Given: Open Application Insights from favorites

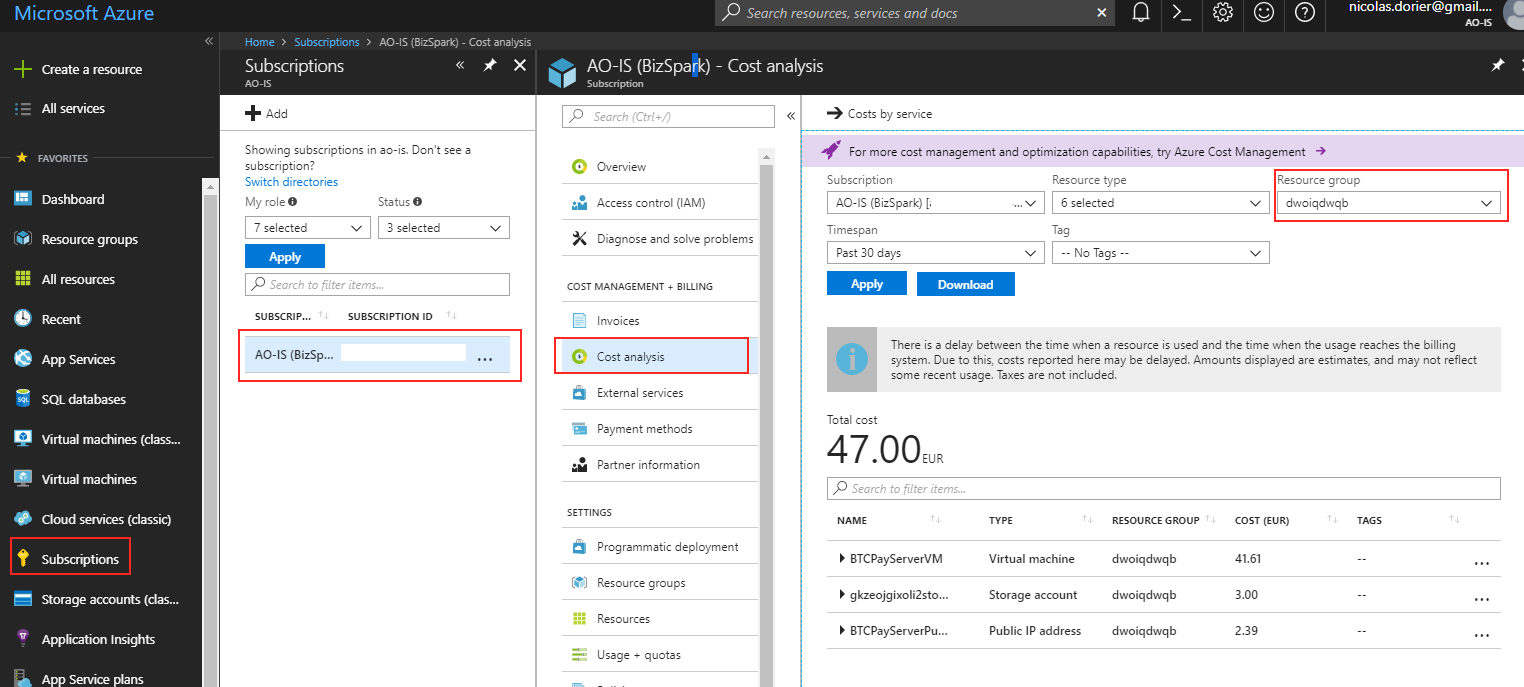Looking at the screenshot, I should point(100,639).
